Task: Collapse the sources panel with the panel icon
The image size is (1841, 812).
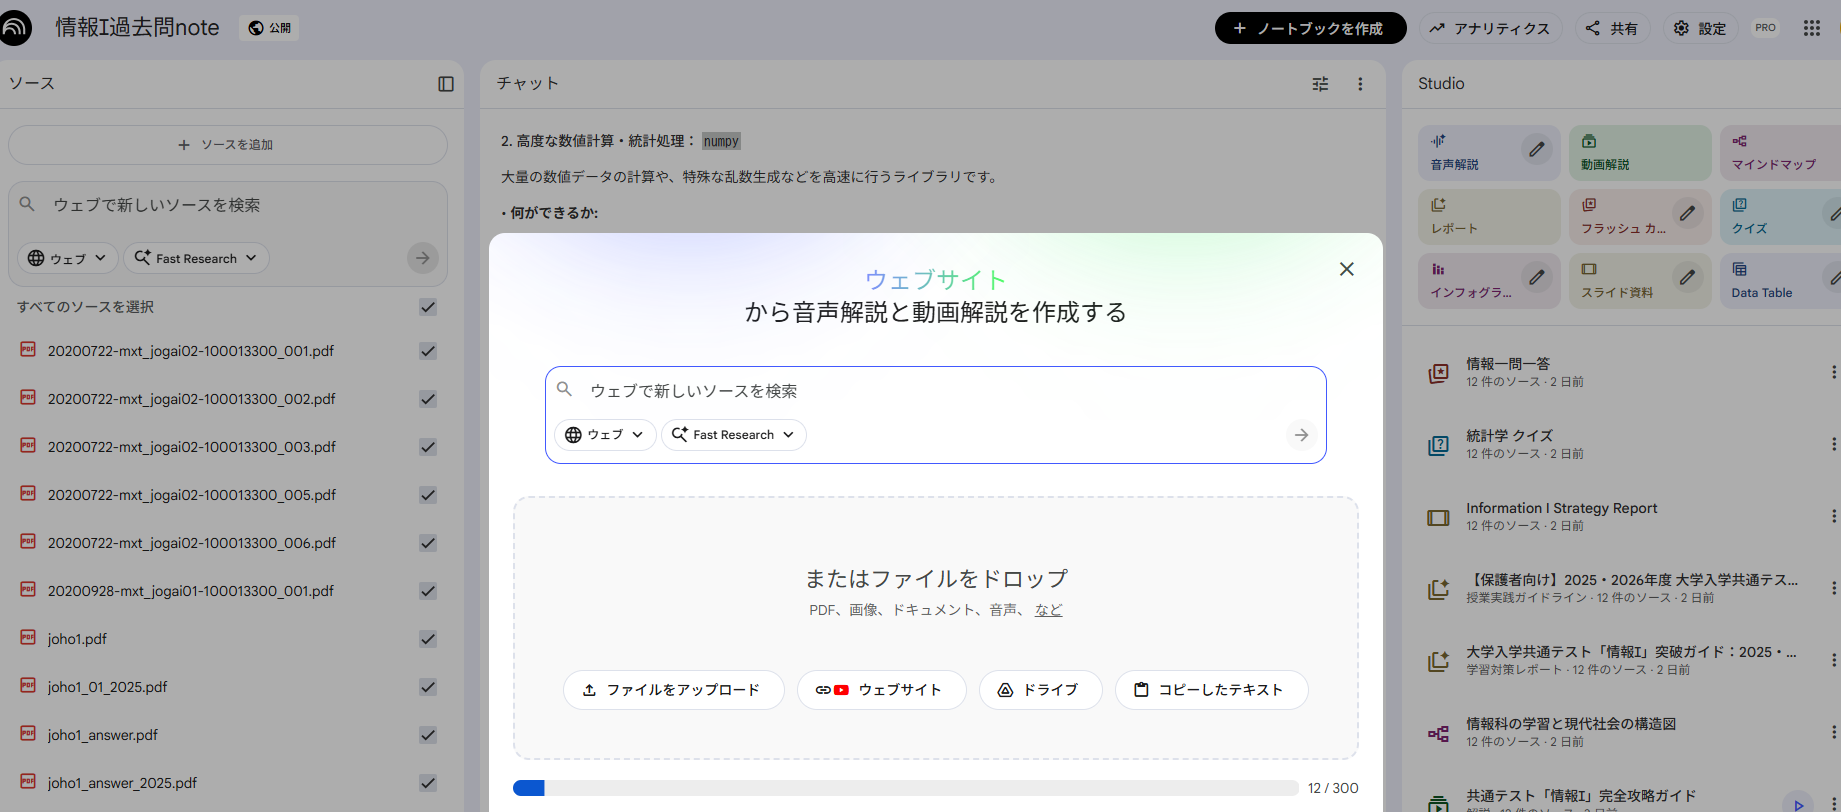Action: click(446, 84)
